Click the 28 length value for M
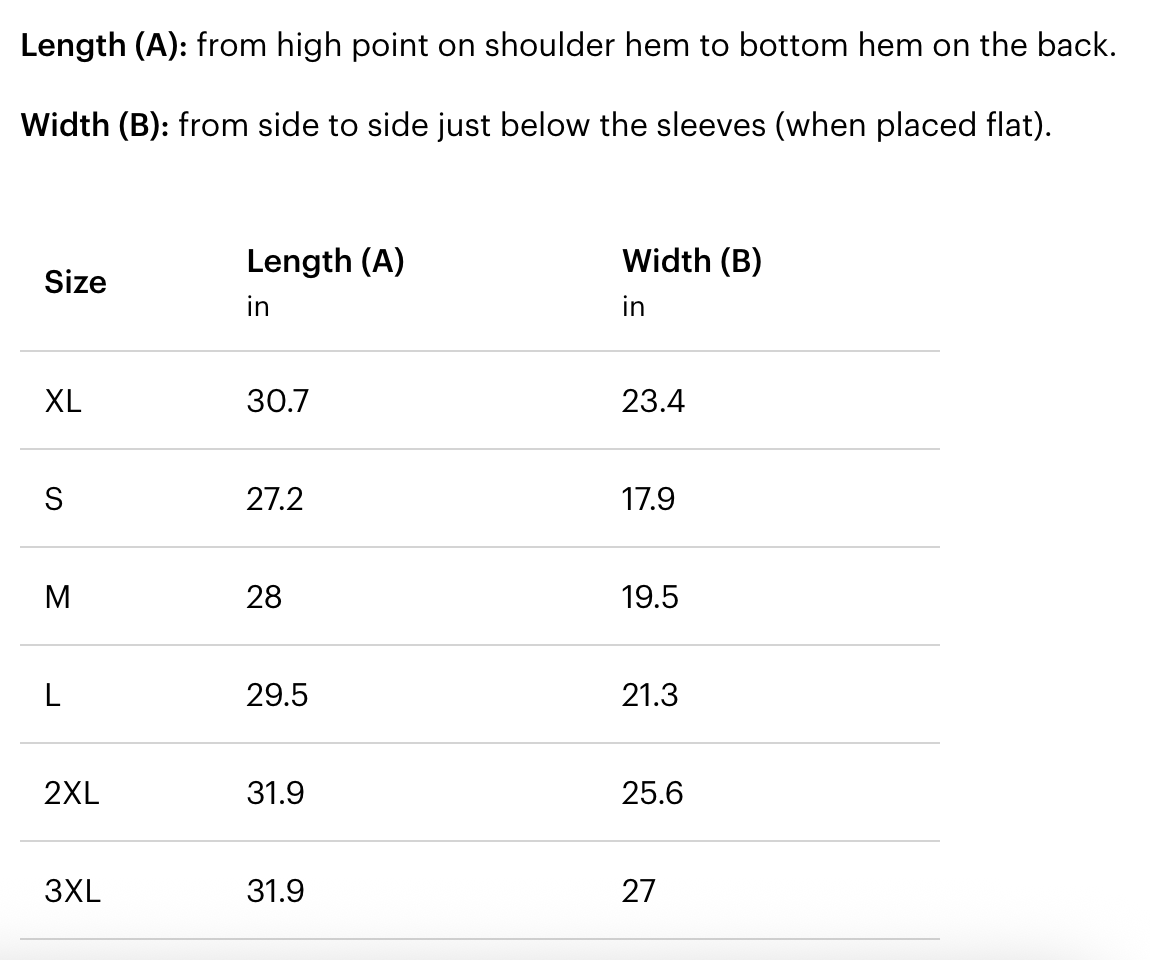This screenshot has width=1150, height=960. point(264,598)
